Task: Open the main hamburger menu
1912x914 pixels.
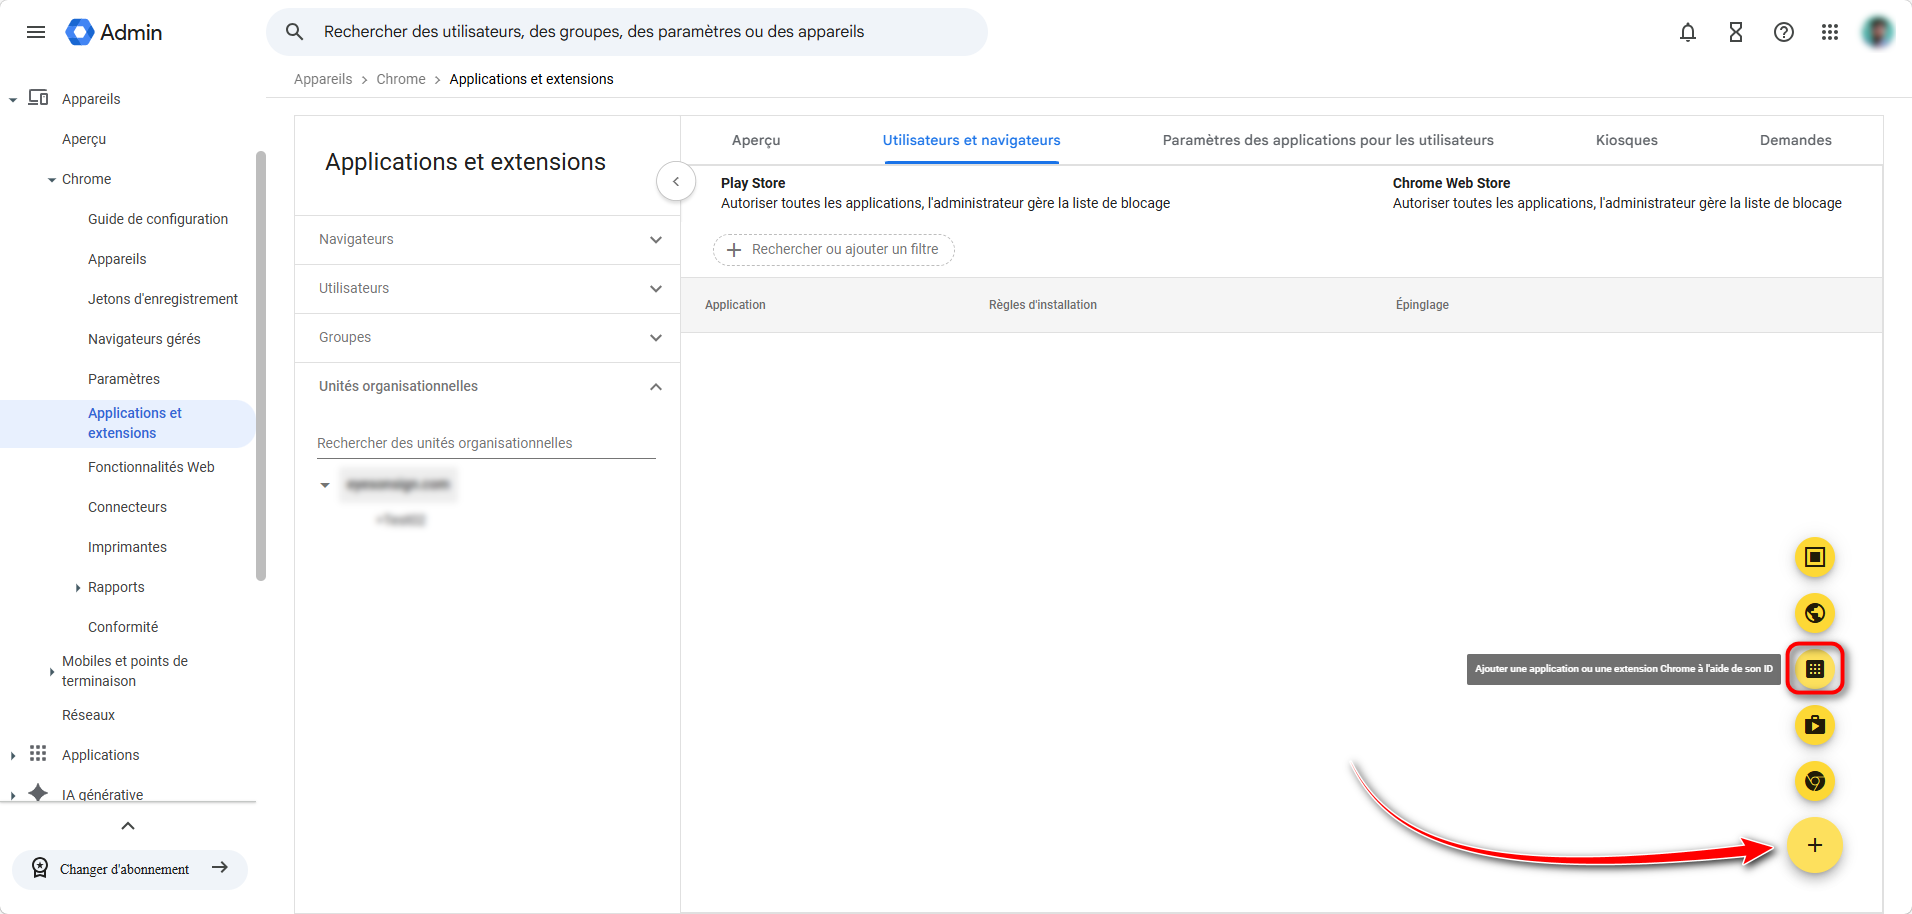Action: click(x=36, y=32)
